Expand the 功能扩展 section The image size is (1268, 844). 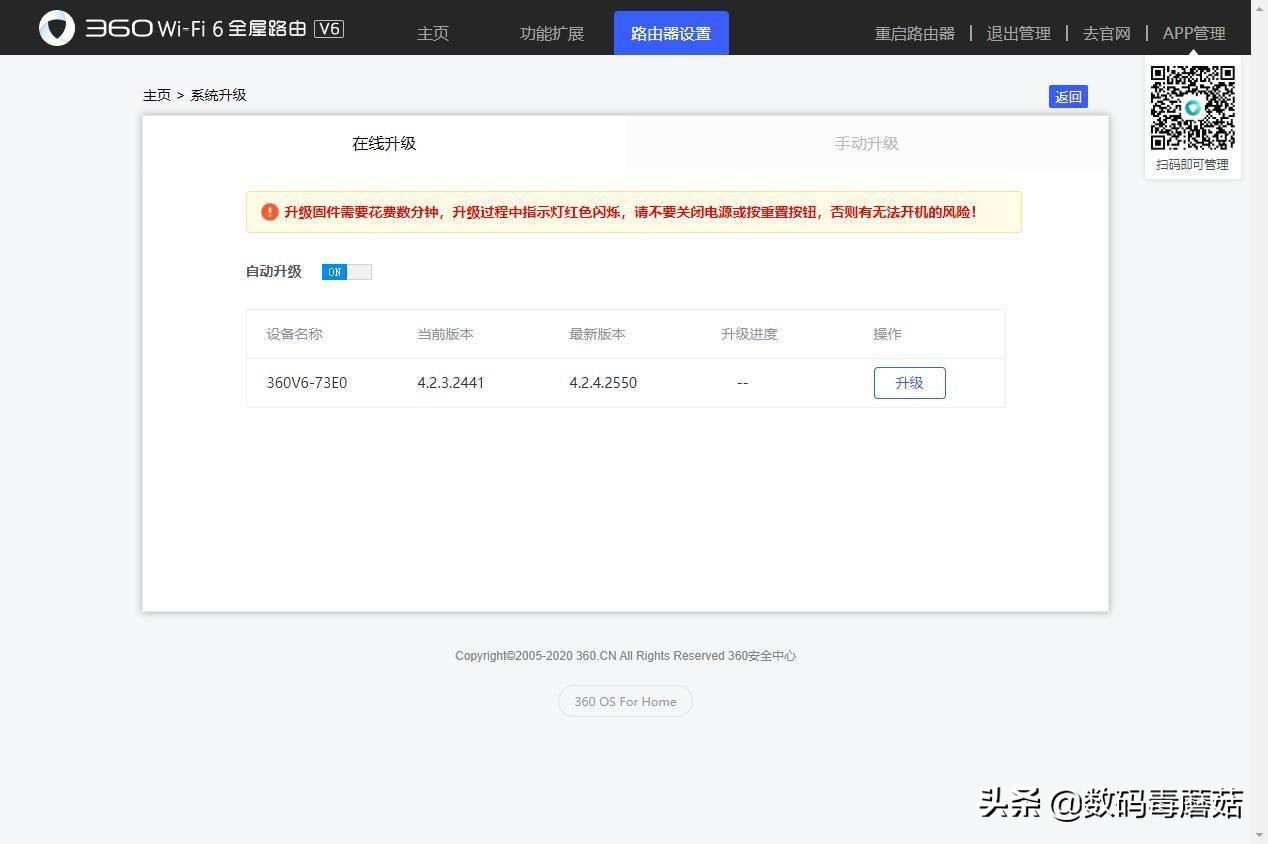551,33
